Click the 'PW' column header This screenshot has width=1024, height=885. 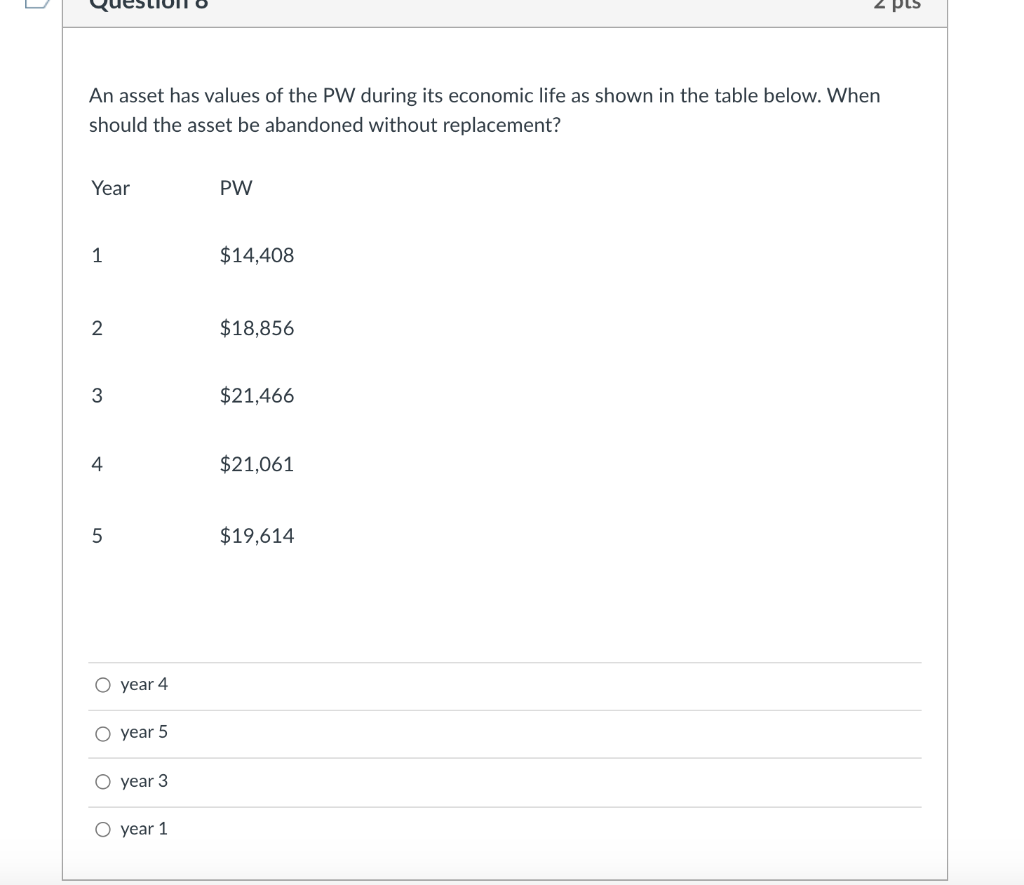pos(236,188)
